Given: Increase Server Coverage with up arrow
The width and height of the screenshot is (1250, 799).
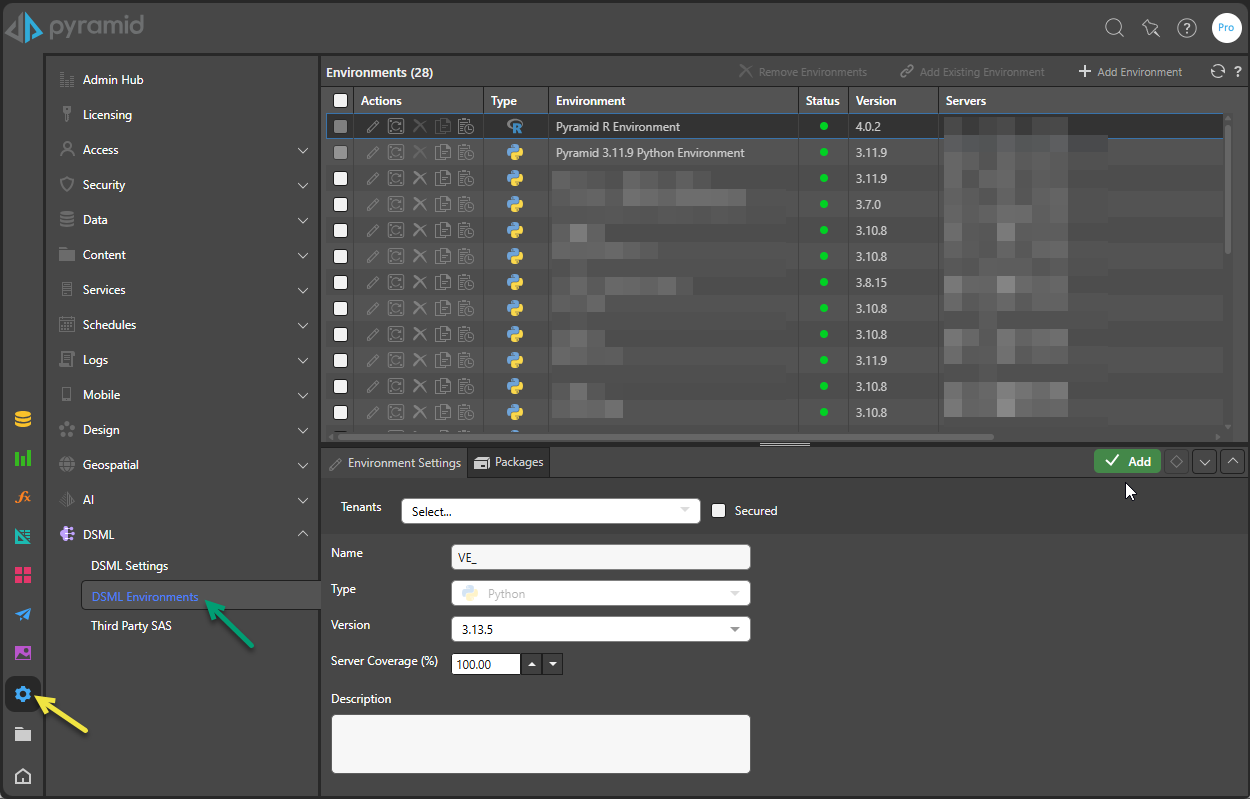Looking at the screenshot, I should pyautogui.click(x=532, y=664).
